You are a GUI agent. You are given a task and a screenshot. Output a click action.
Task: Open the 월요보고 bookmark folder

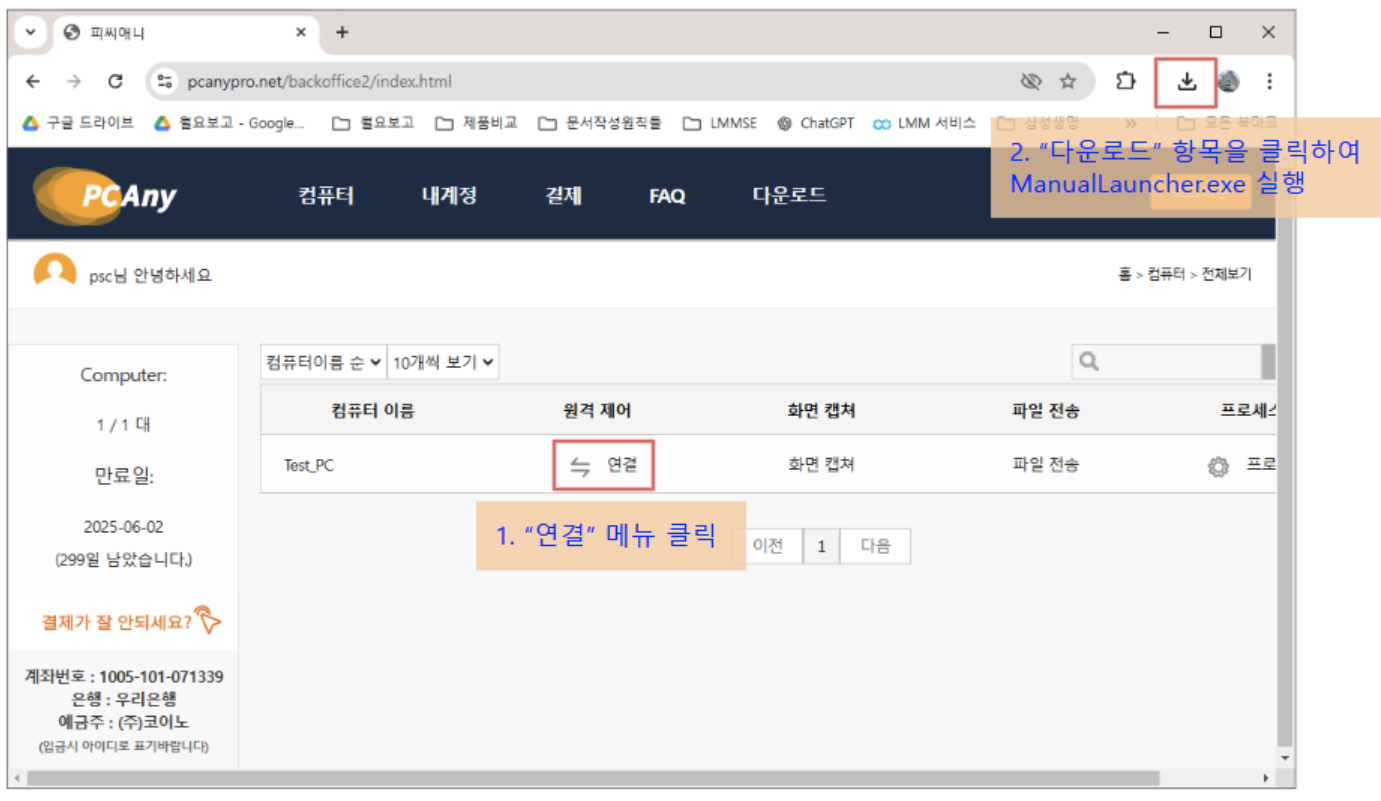point(373,123)
